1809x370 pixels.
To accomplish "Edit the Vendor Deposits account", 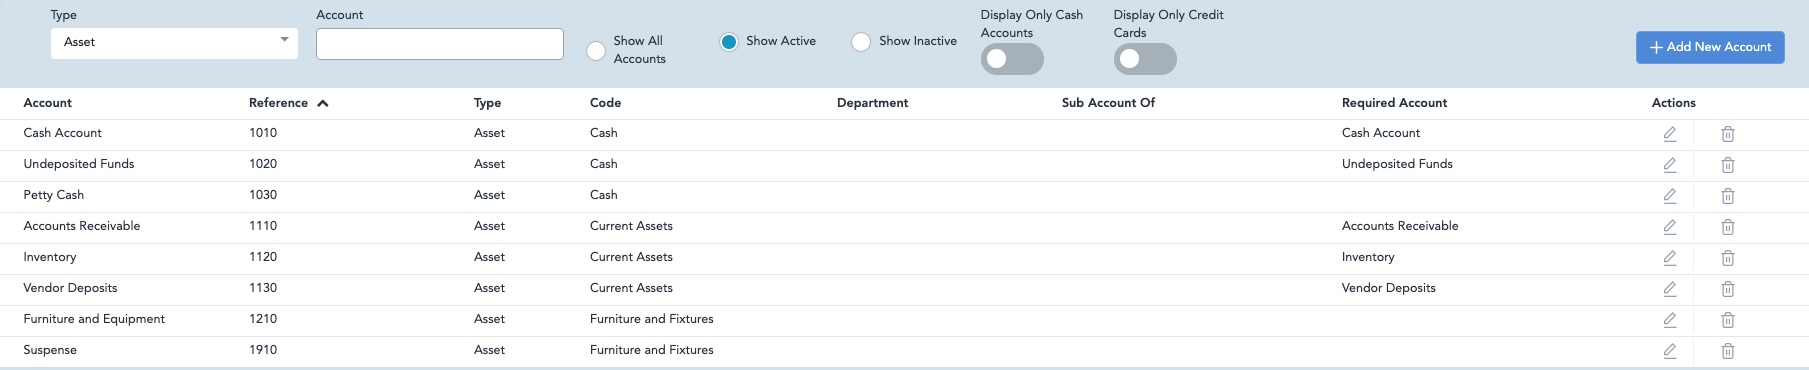I will point(1669,289).
